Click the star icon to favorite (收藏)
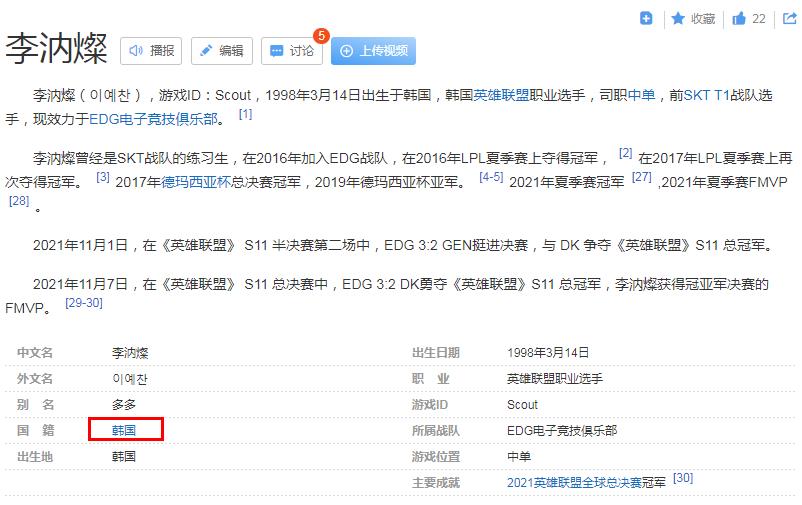Screen dimensions: 802x505 678,18
